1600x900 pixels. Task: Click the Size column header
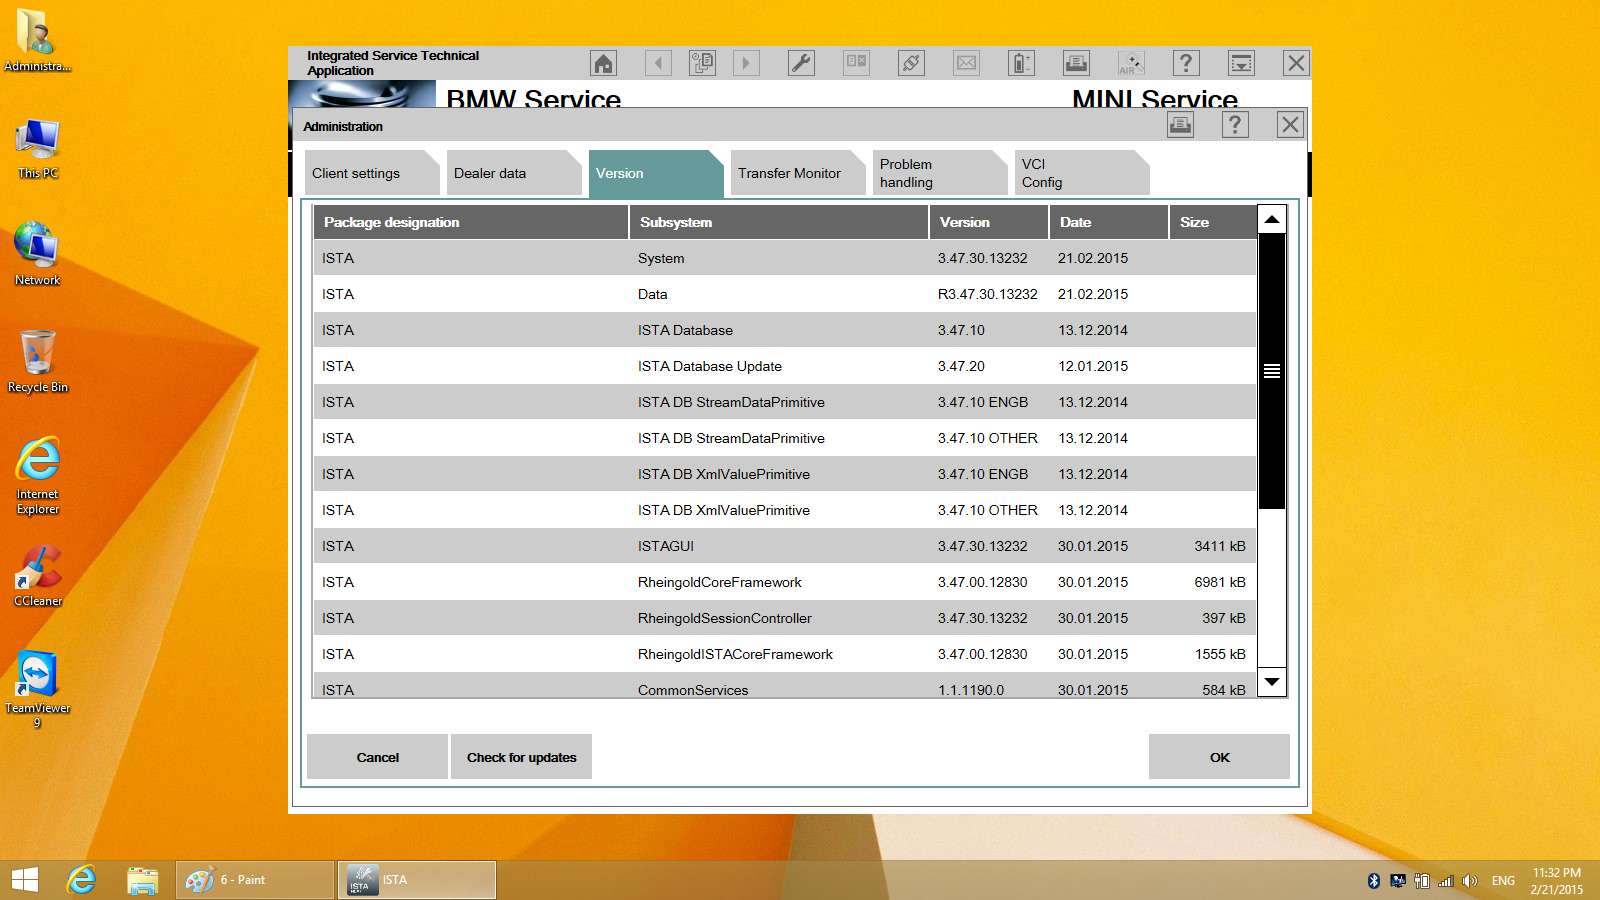(x=1213, y=222)
